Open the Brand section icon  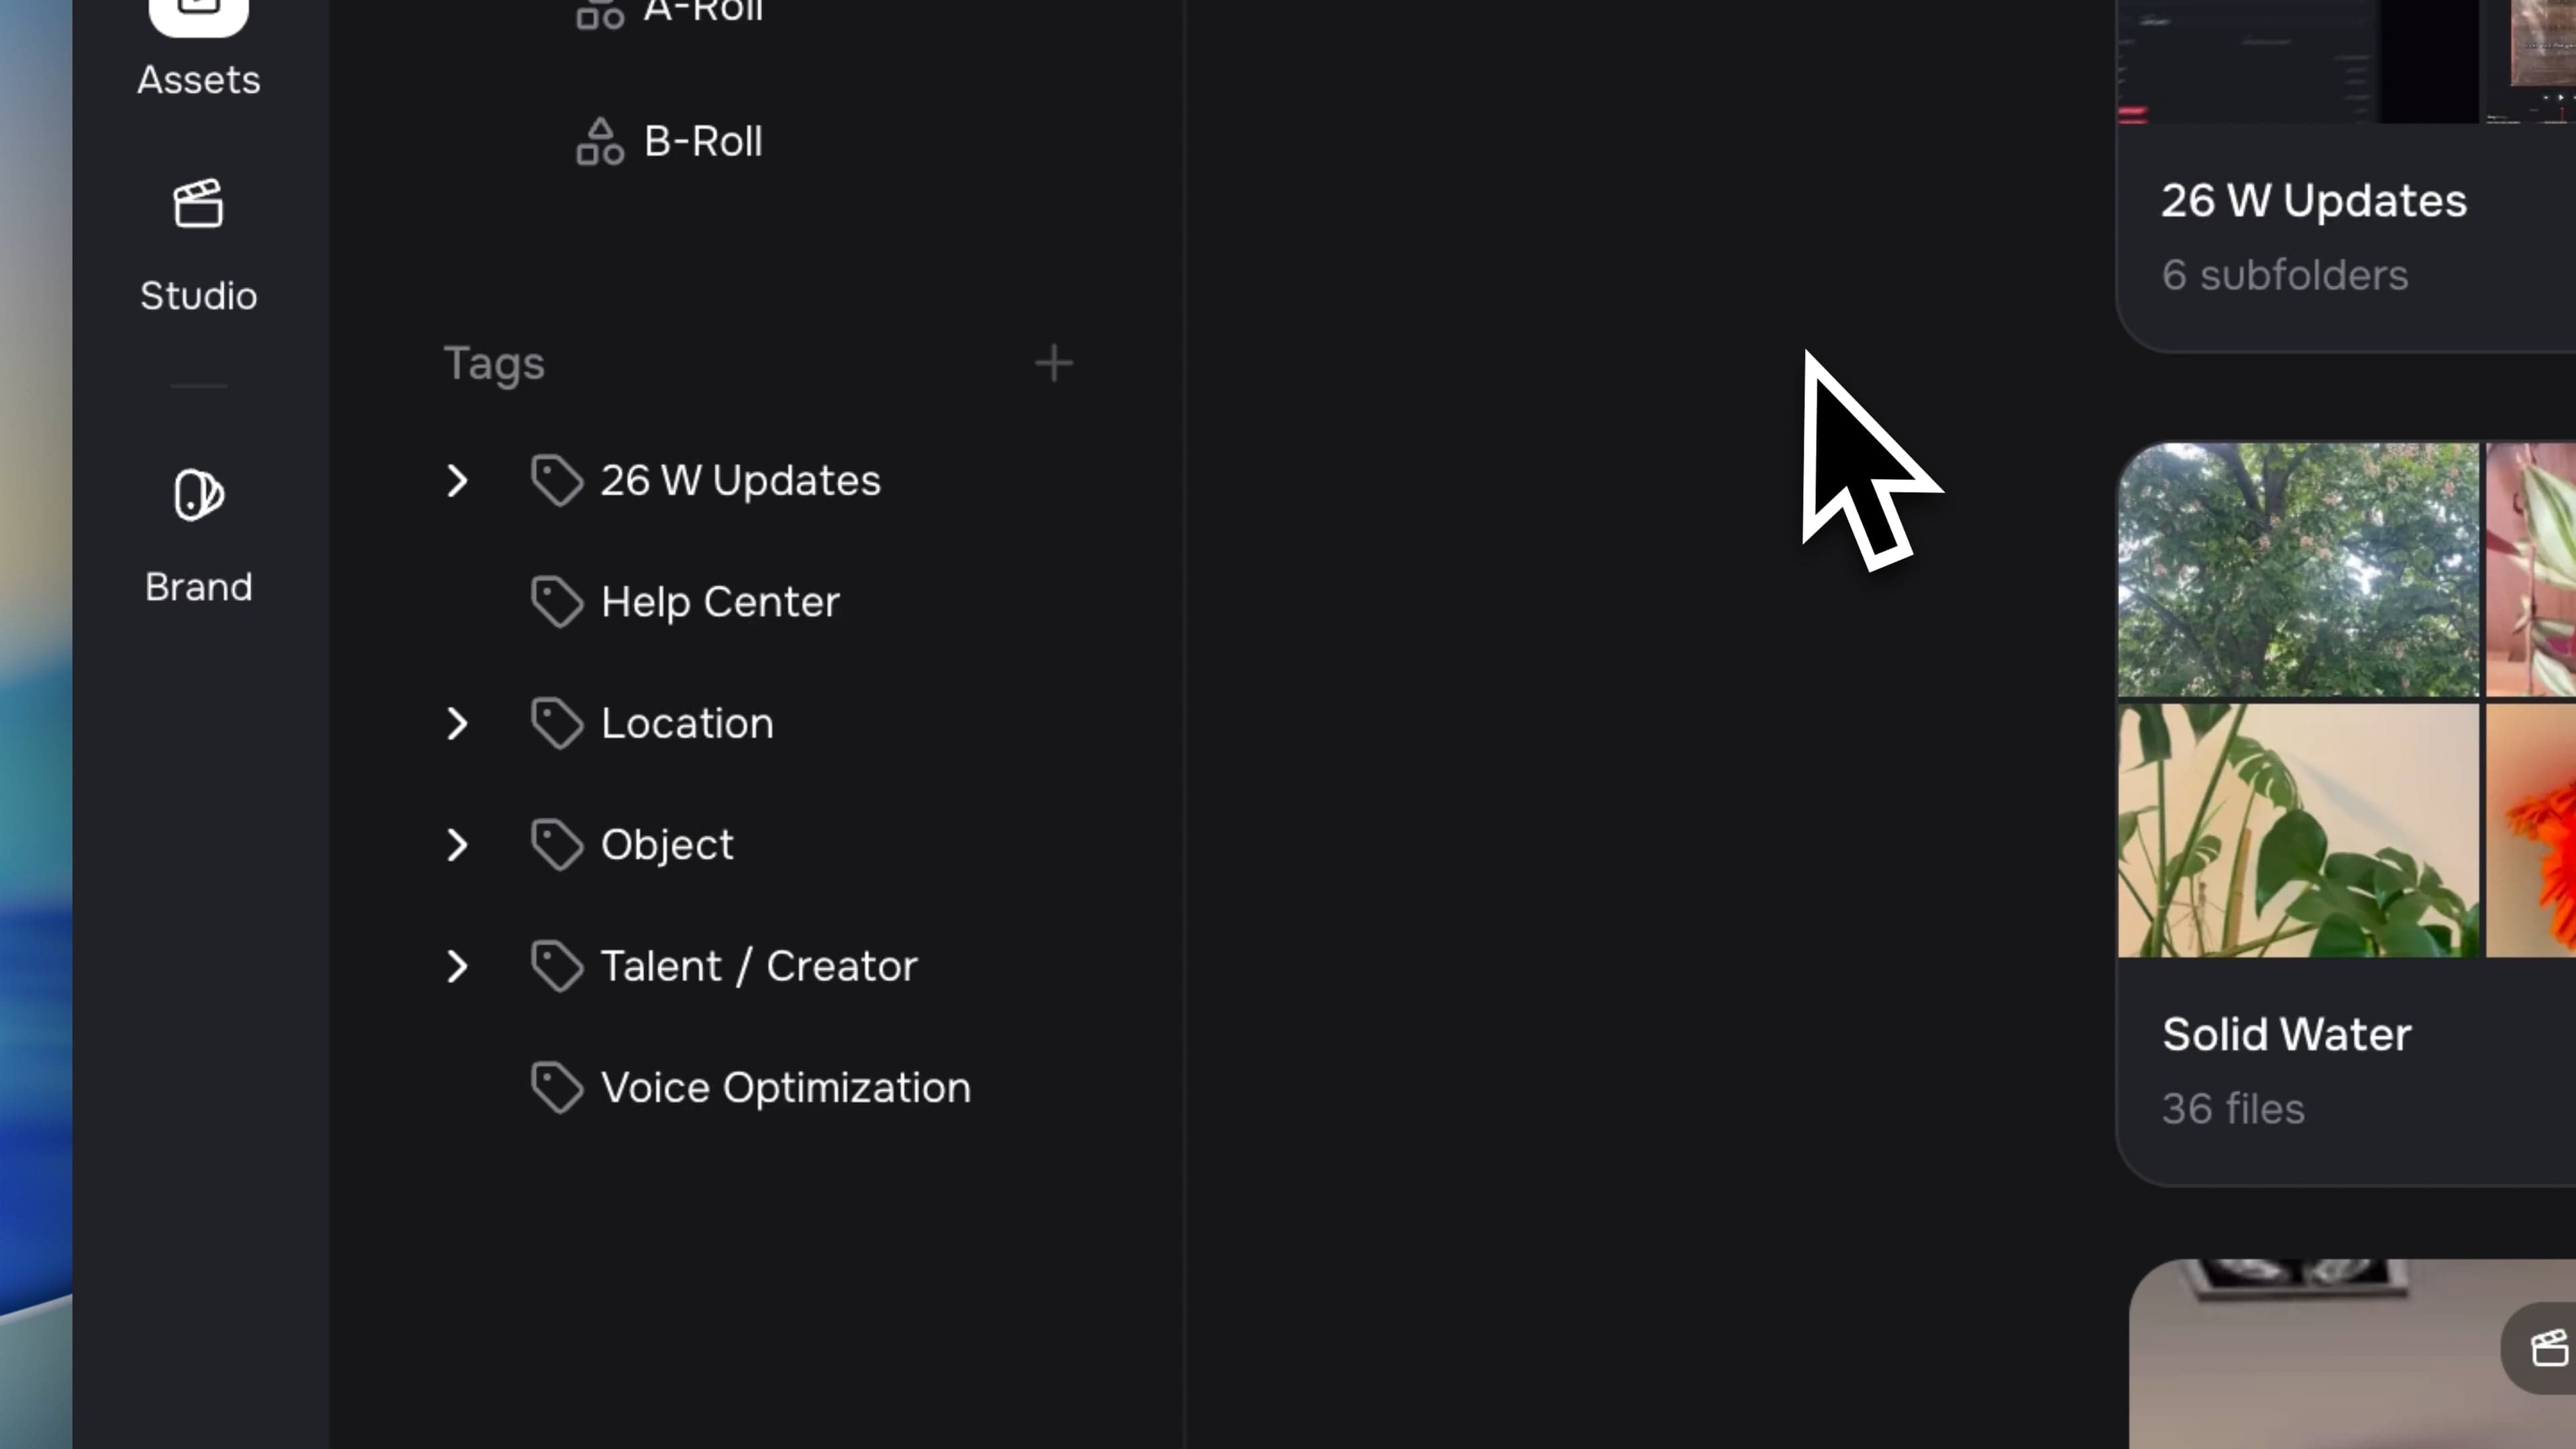point(198,494)
